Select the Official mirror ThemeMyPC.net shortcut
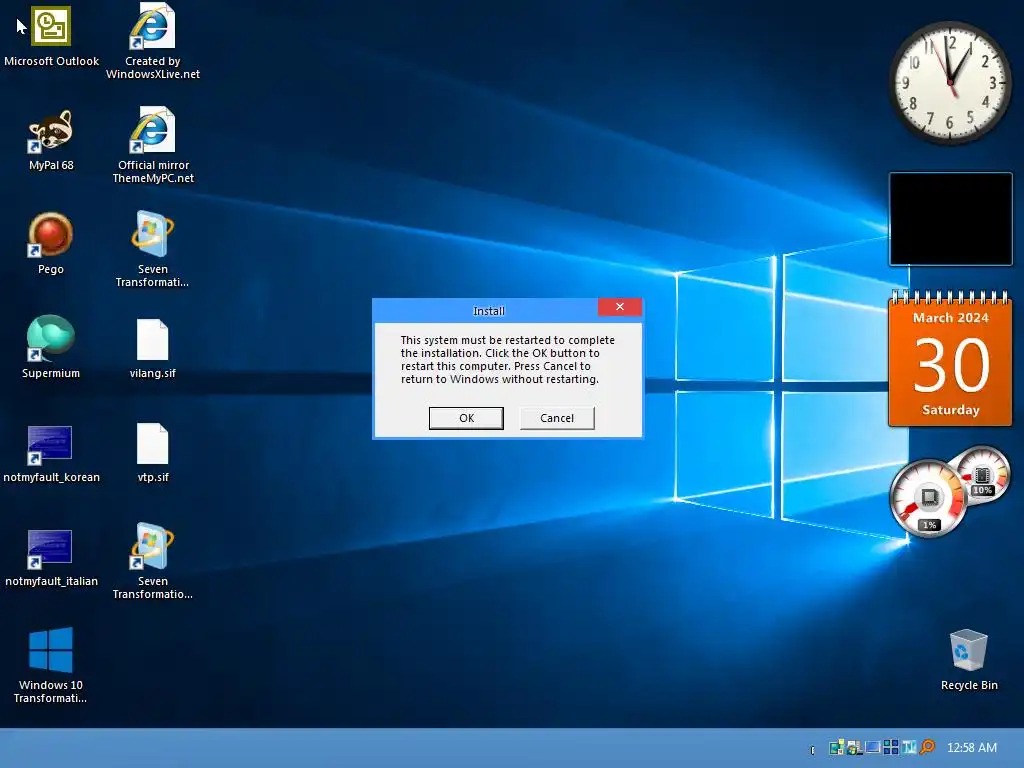The height and width of the screenshot is (768, 1024). pos(153,145)
